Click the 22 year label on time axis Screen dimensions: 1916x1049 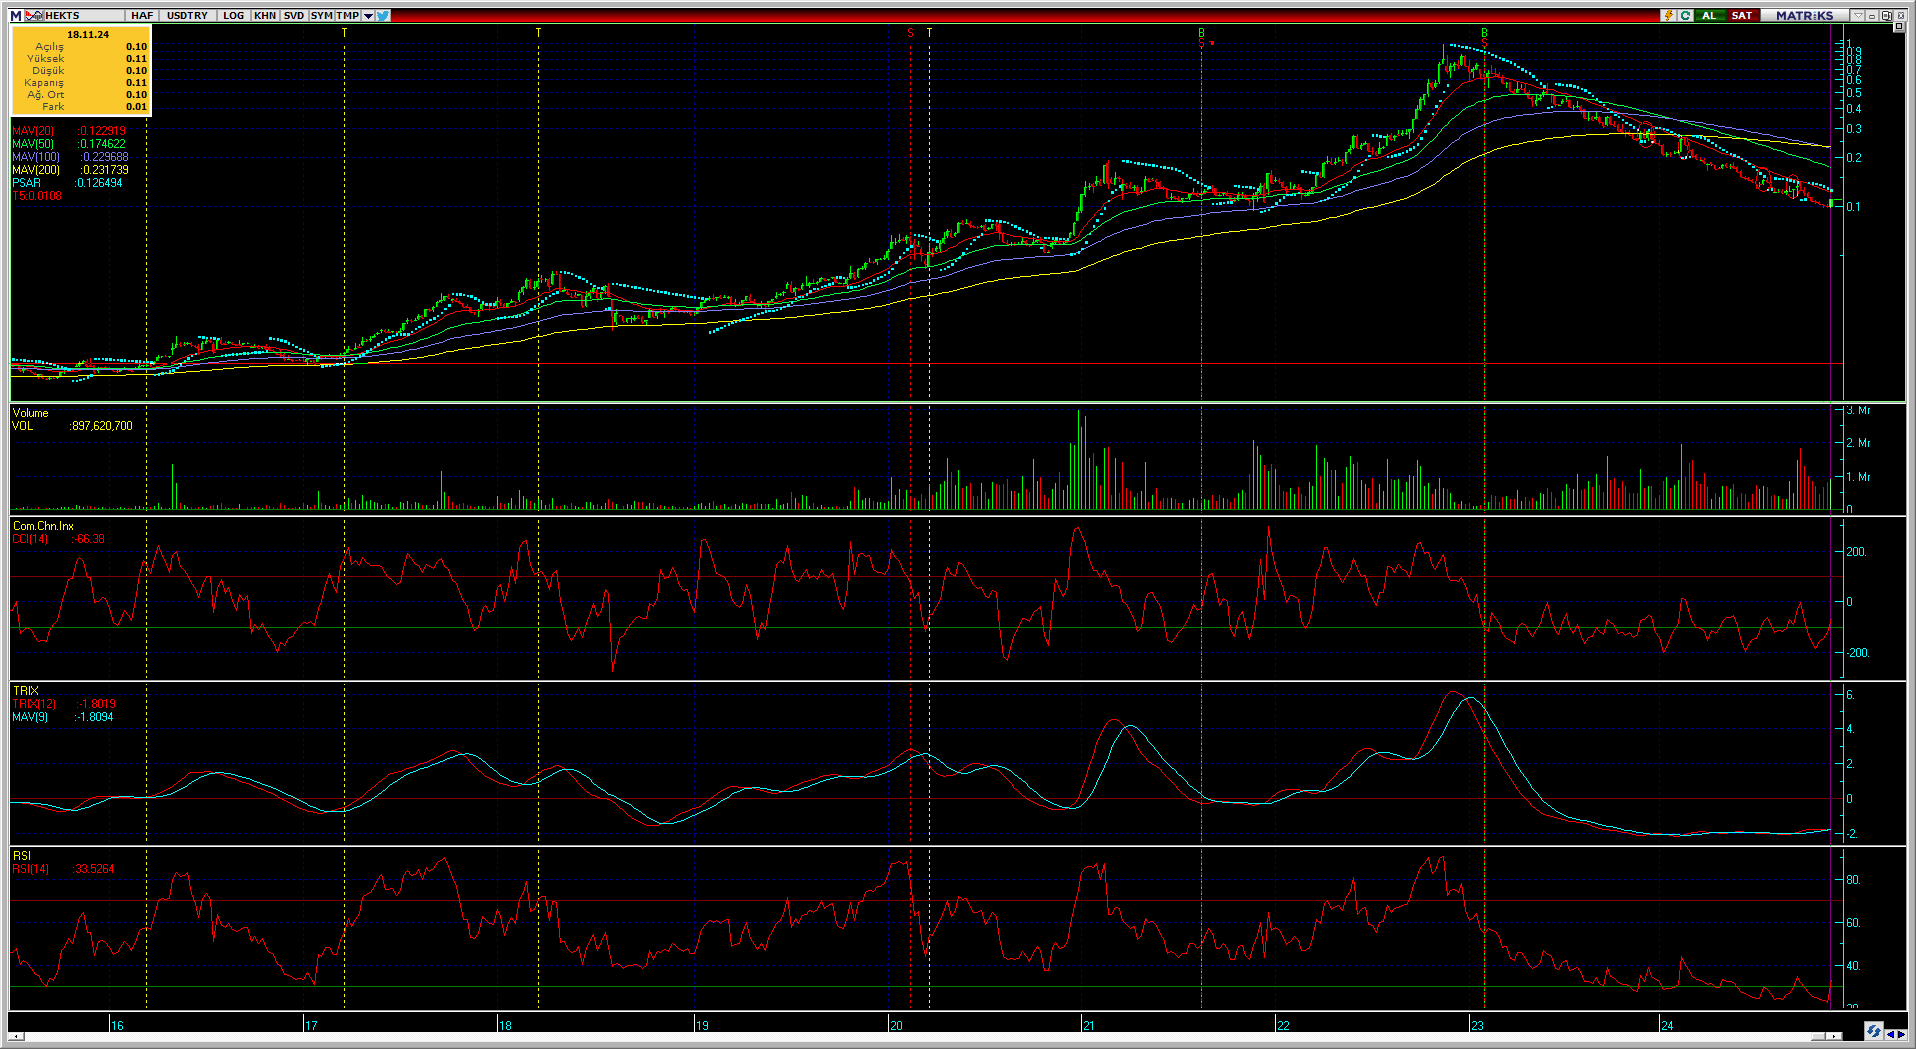[1283, 1025]
